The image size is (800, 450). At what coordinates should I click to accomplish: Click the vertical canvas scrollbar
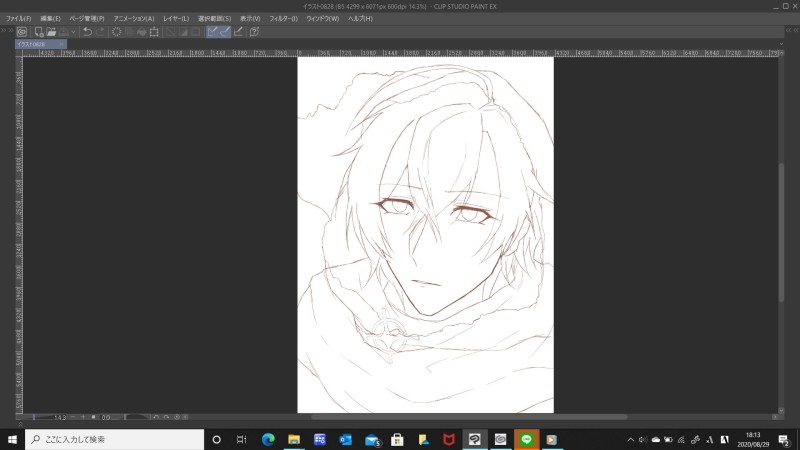[x=781, y=232]
